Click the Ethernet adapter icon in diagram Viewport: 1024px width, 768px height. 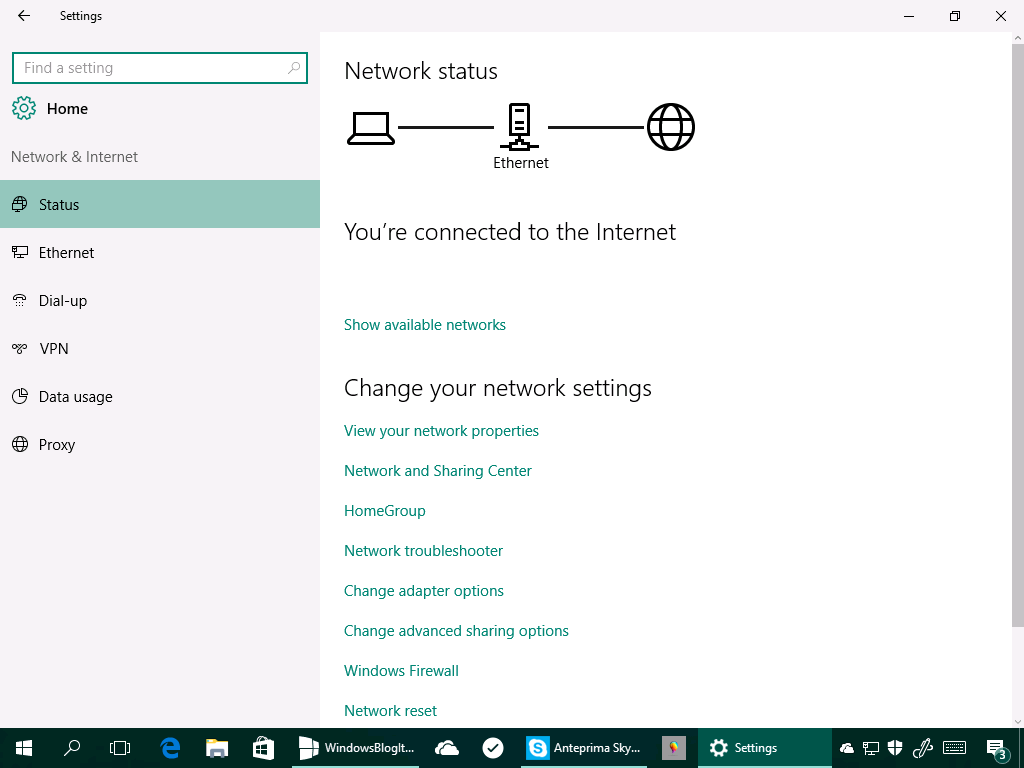520,127
